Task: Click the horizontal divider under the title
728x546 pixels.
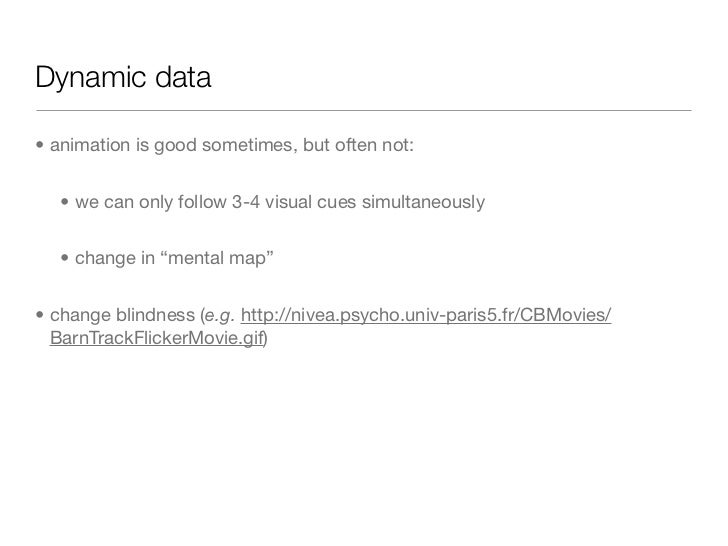Action: point(364,110)
